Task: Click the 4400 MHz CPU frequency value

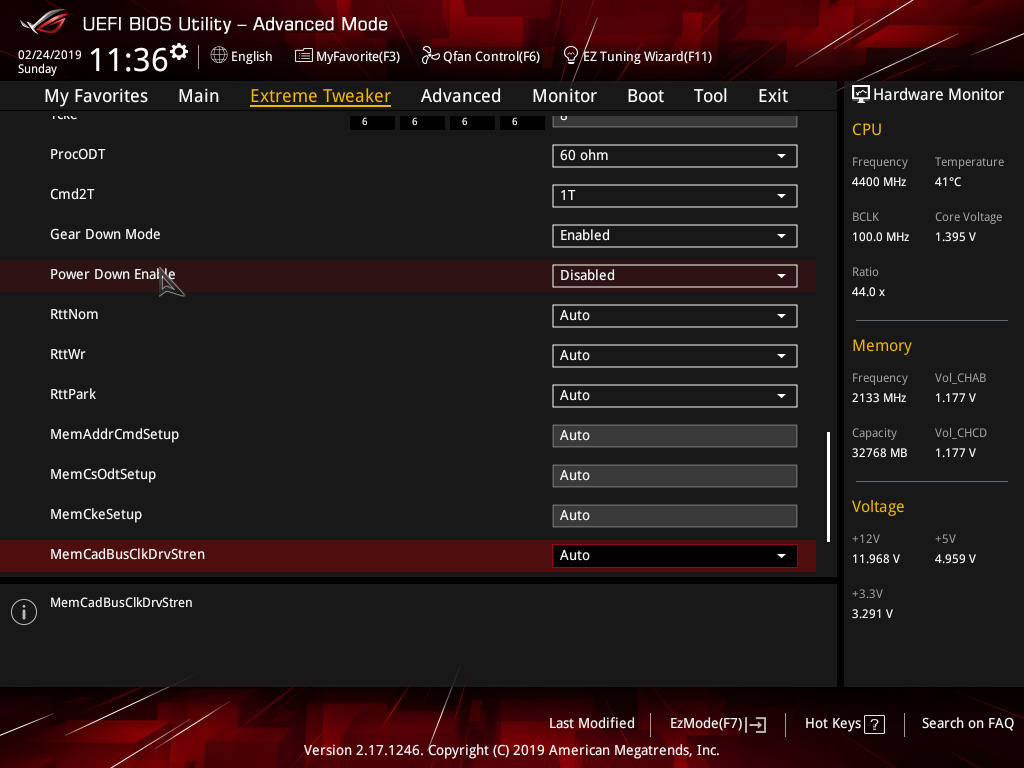Action: pyautogui.click(x=879, y=182)
